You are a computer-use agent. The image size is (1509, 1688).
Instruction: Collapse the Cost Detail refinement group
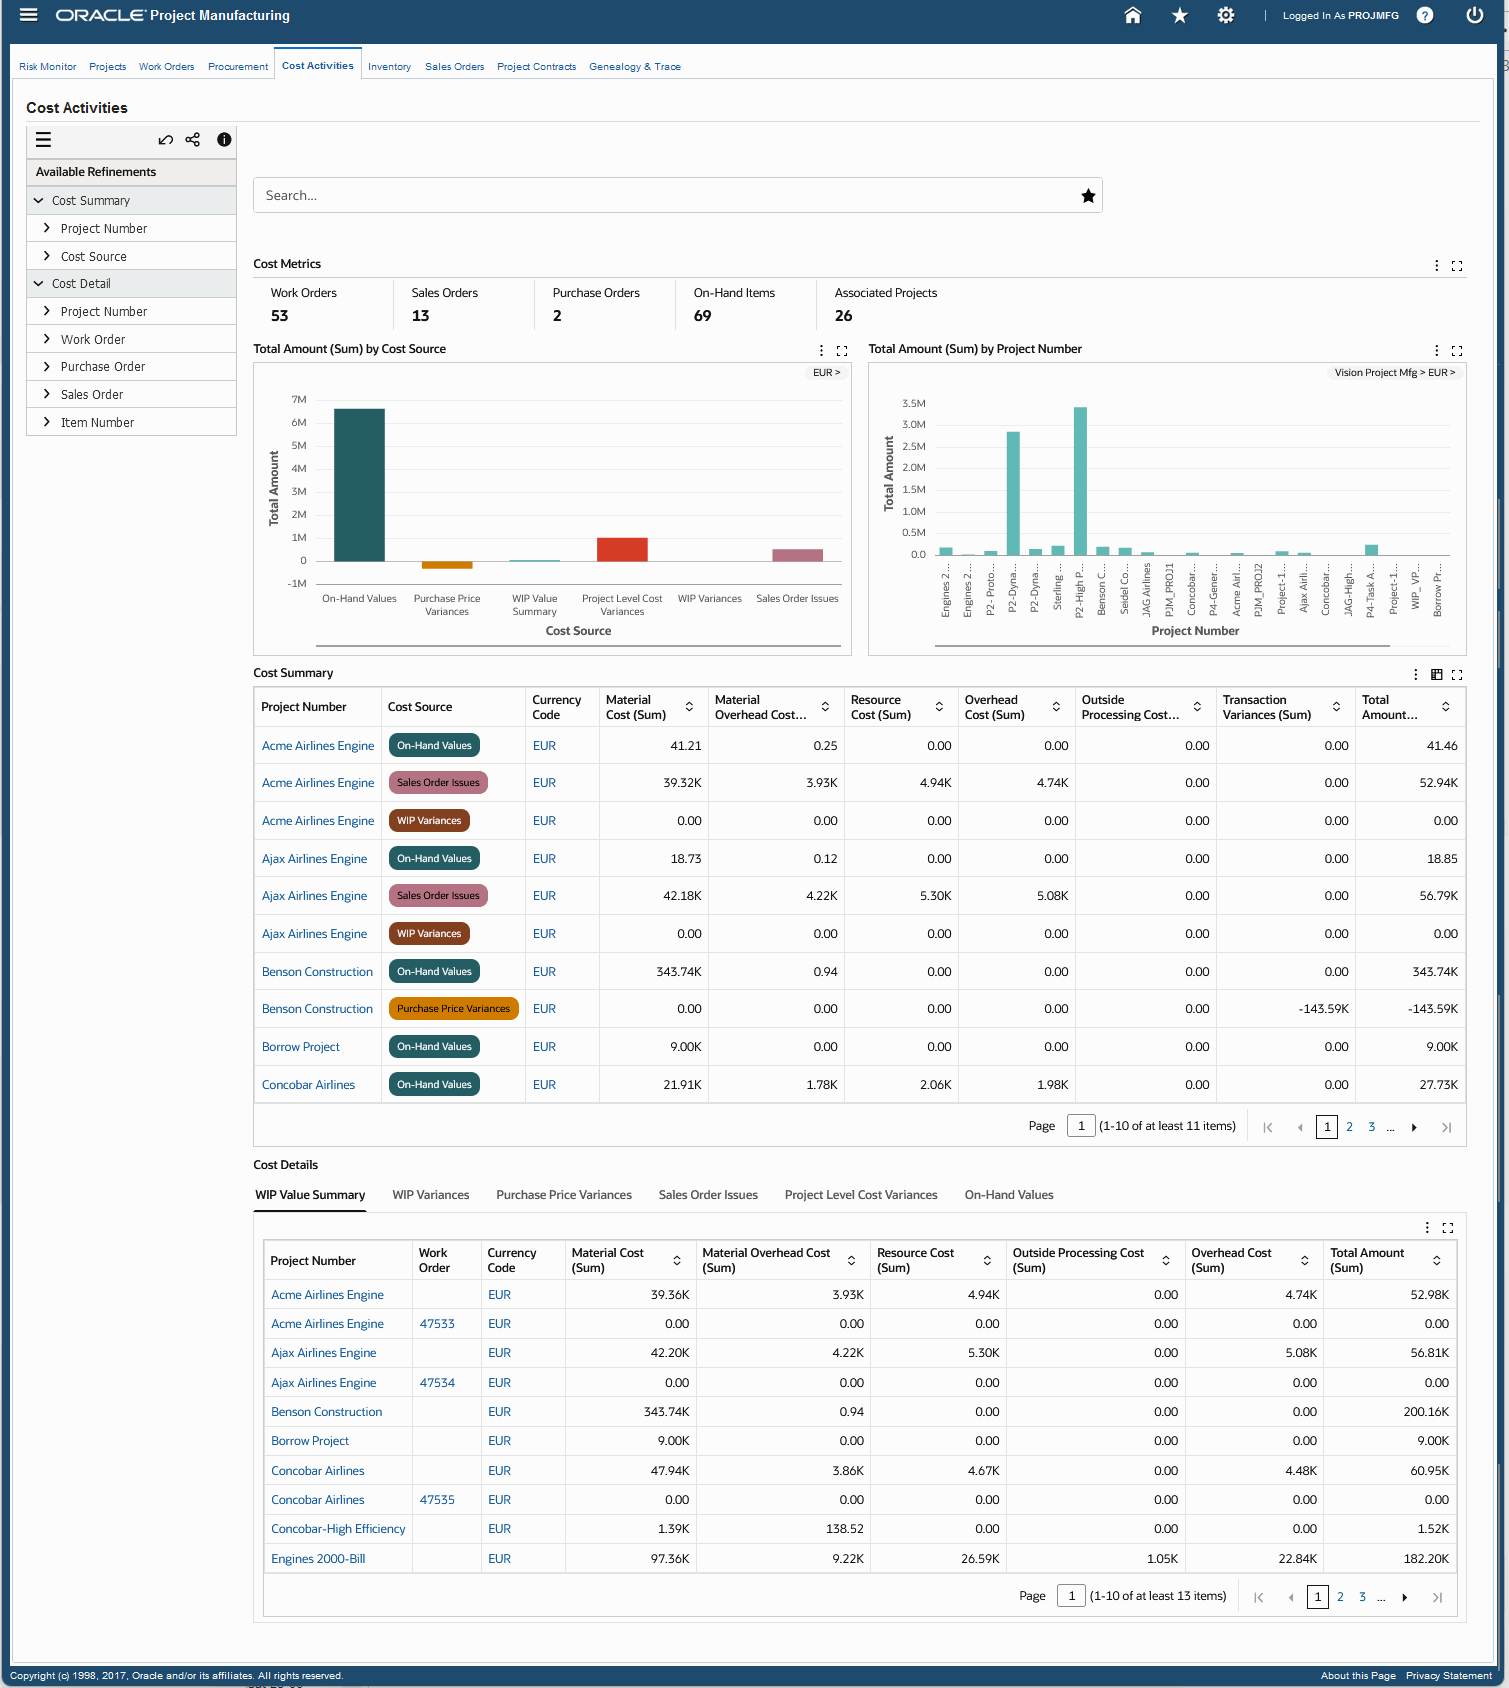pos(39,284)
